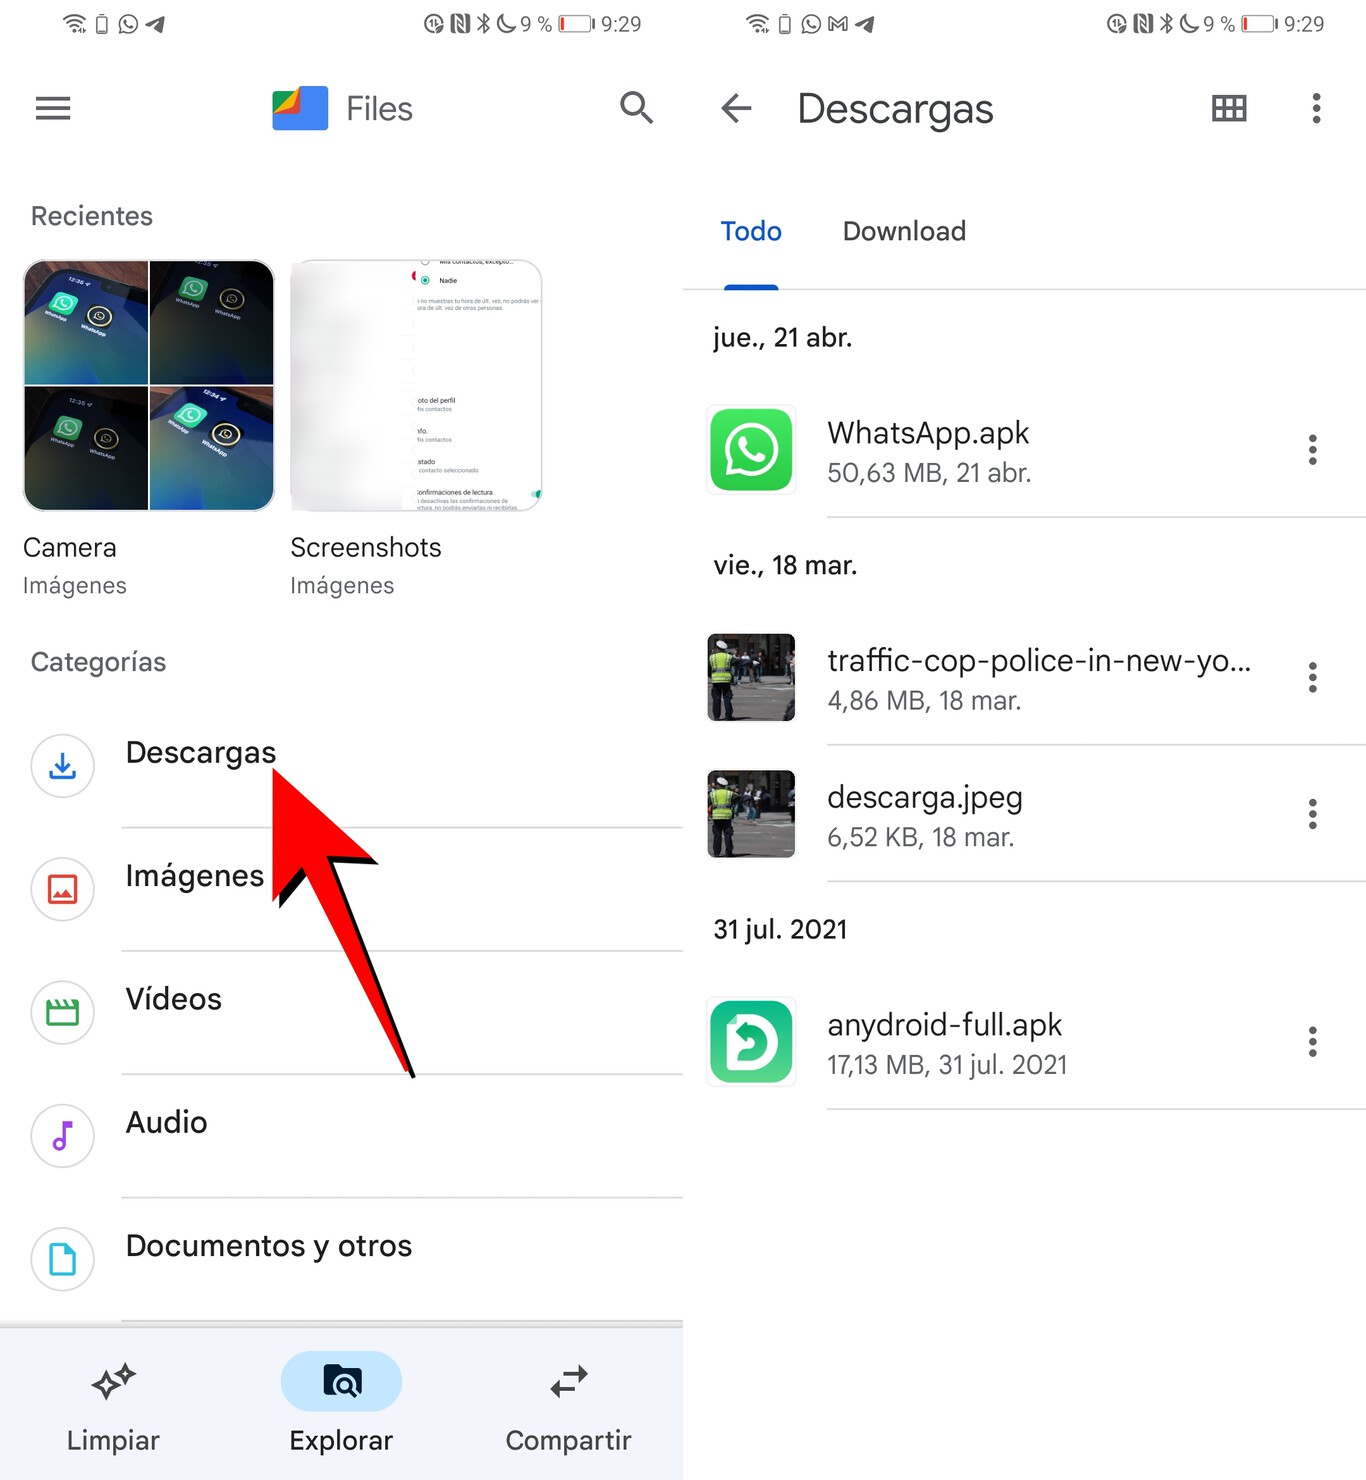Open the Explorar section
This screenshot has height=1480, width=1366.
coord(341,1405)
